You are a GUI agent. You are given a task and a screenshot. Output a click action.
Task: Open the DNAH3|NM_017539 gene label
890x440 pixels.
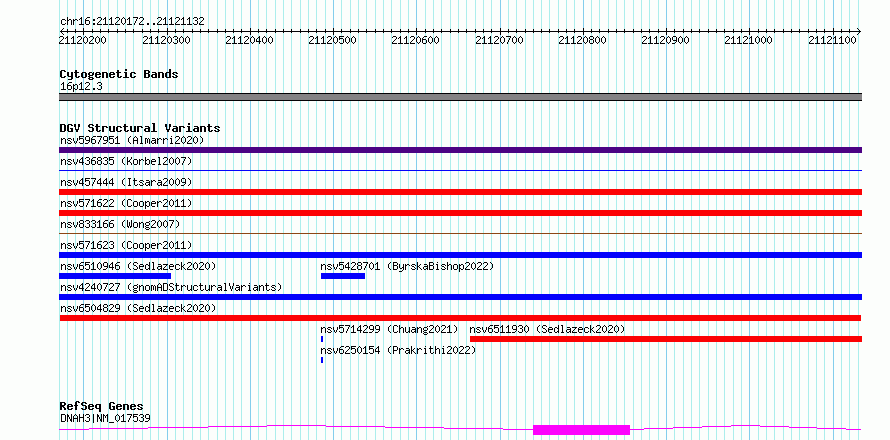point(105,418)
